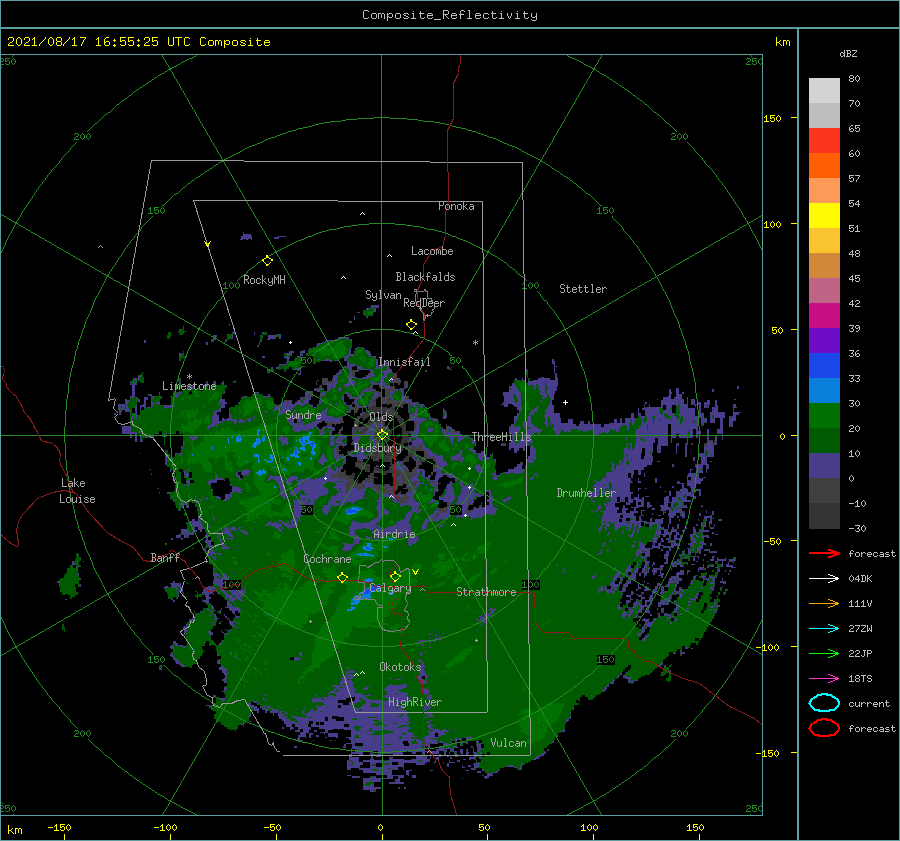
Task: Click the Blackfalds city label
Action: [425, 277]
